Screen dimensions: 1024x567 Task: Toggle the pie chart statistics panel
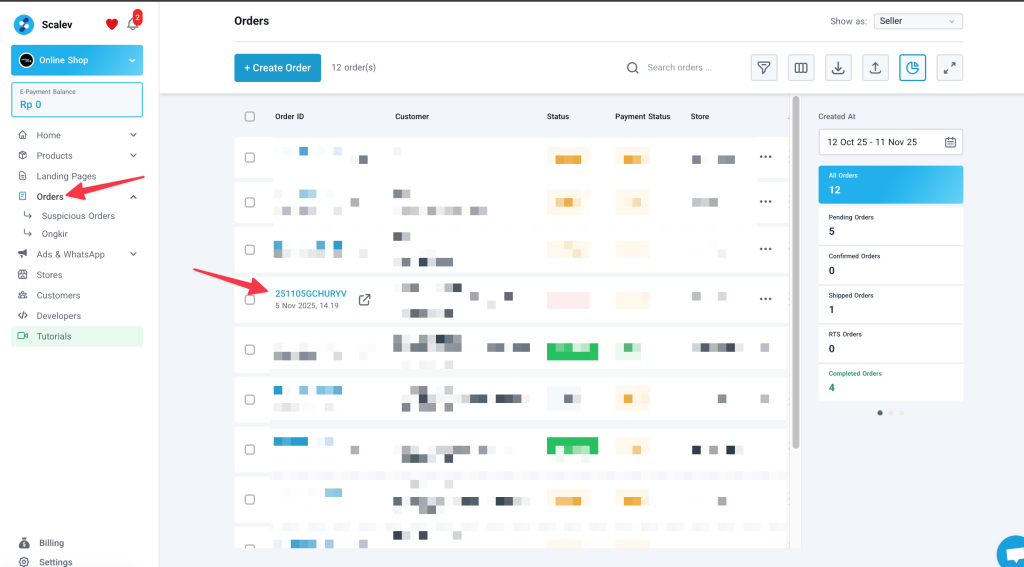tap(912, 68)
